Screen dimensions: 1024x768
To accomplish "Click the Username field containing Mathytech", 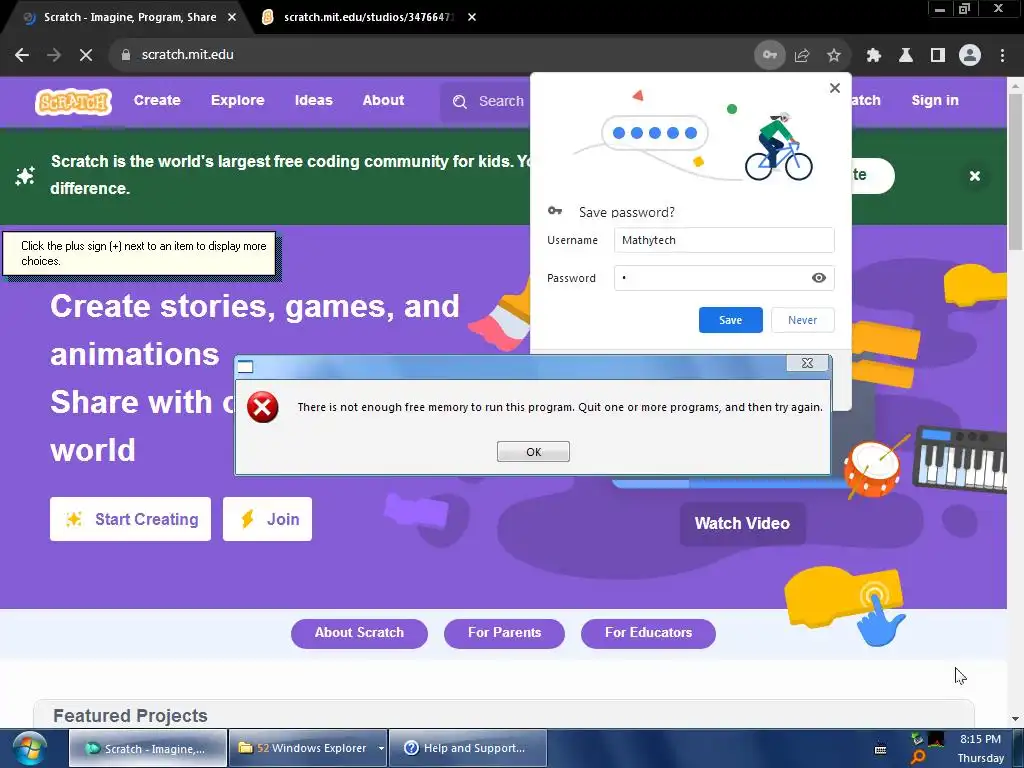I will [724, 240].
